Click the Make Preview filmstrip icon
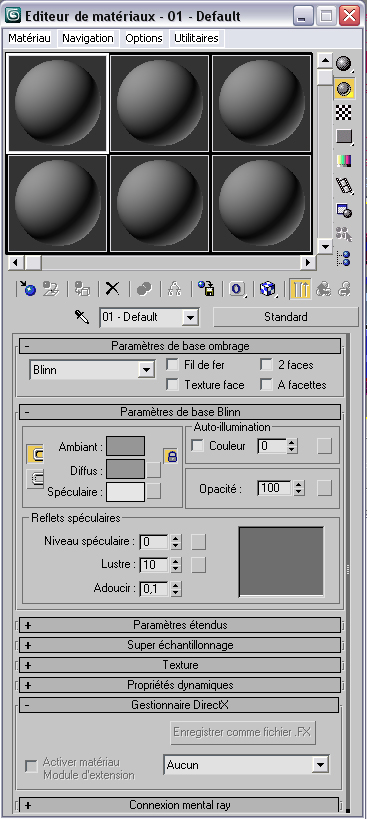This screenshot has height=819, width=367. (x=344, y=185)
